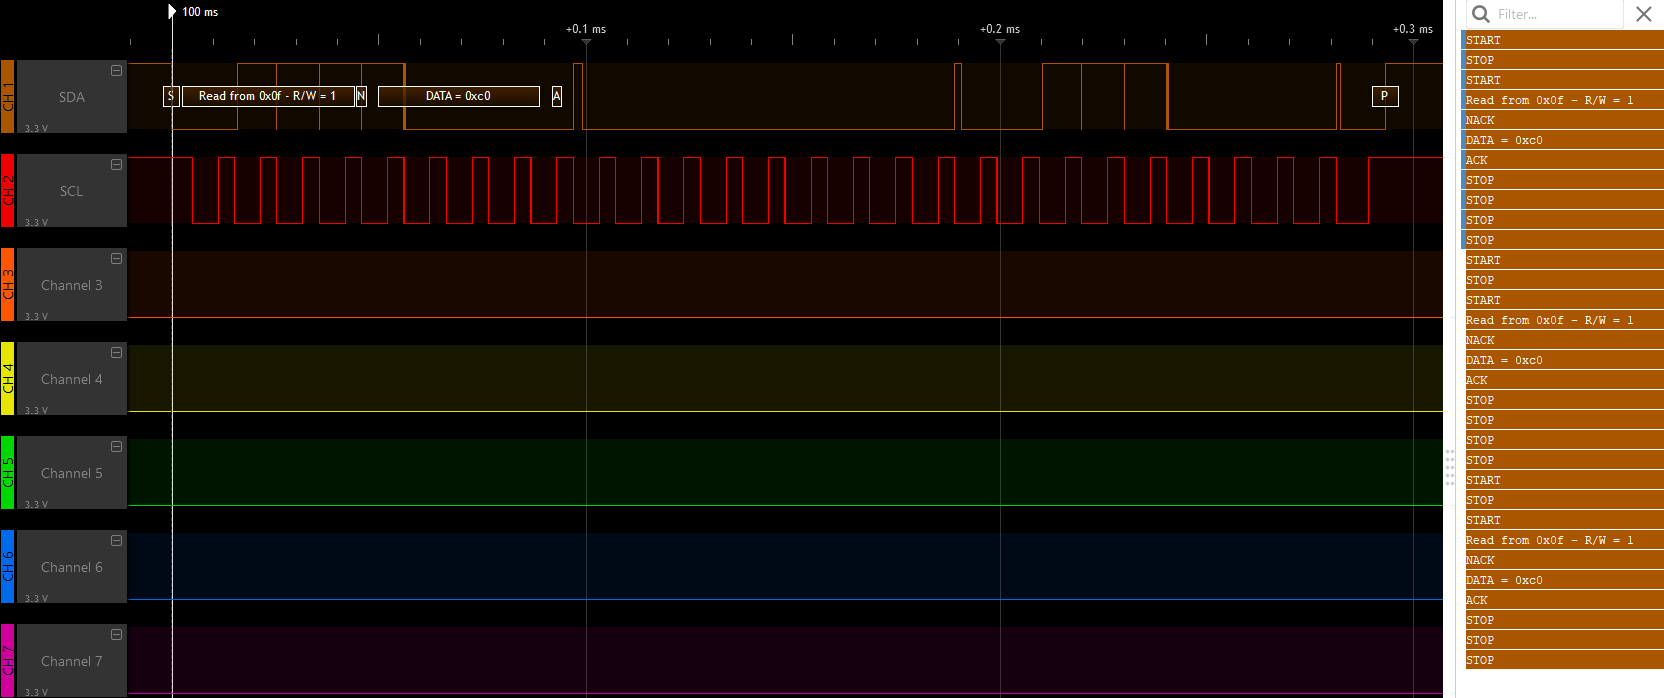Viewport: 1664px width, 698px height.
Task: Collapse Channel 4 using its minus icon
Action: point(116,353)
